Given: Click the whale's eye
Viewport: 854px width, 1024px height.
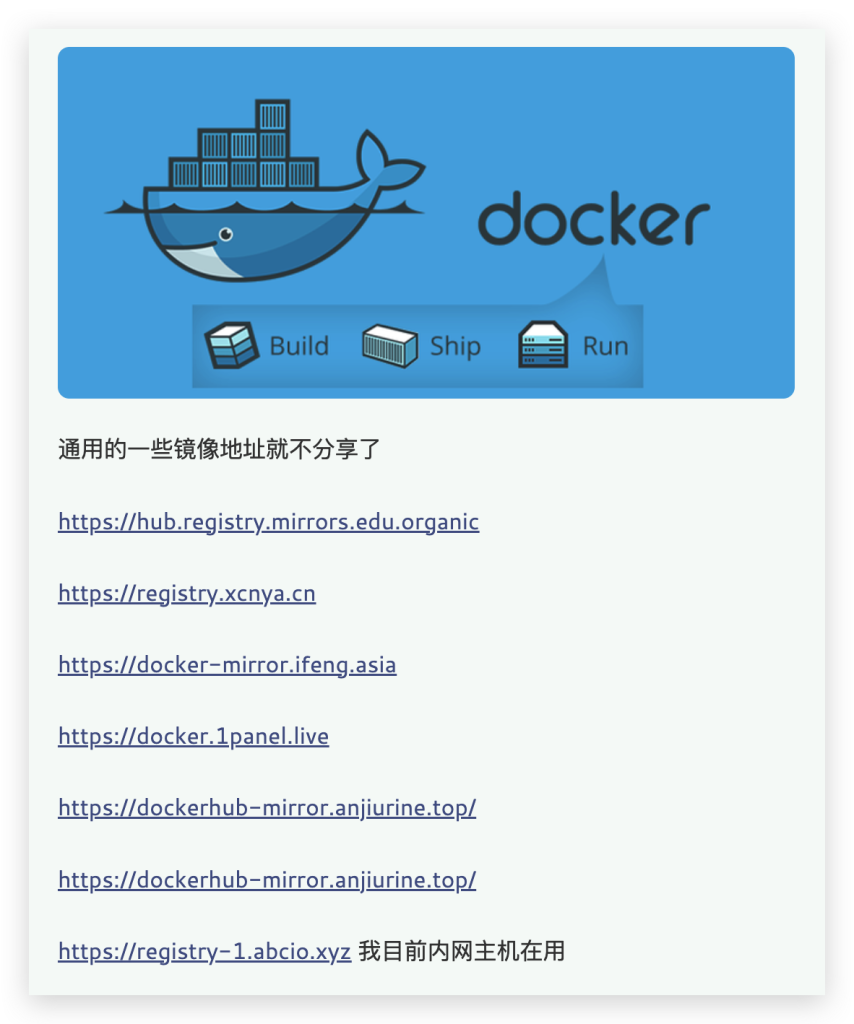Looking at the screenshot, I should pyautogui.click(x=226, y=234).
